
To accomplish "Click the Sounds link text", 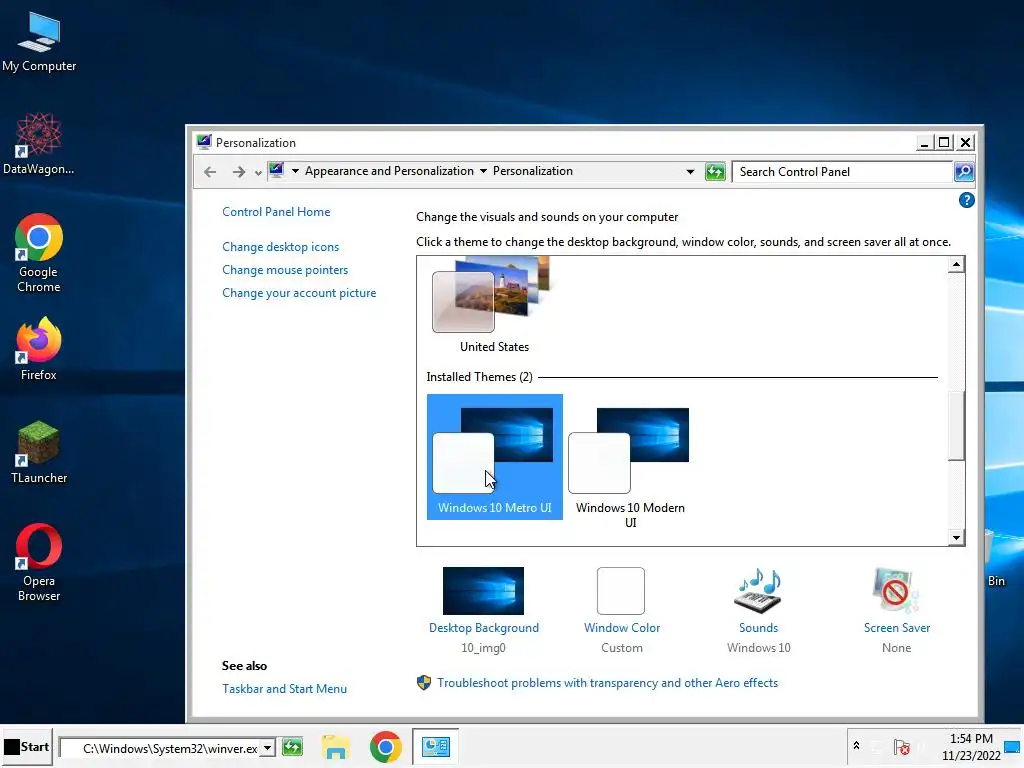I will 758,628.
